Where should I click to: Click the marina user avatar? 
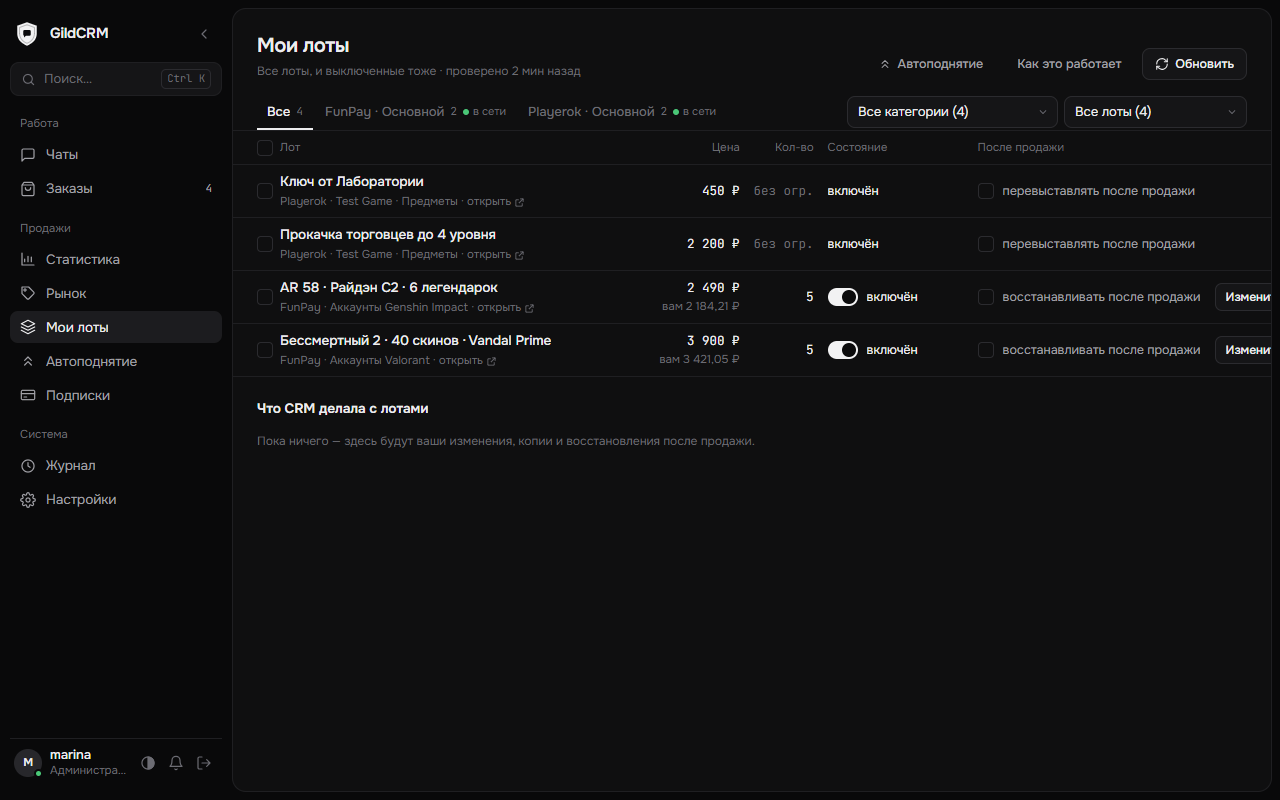tap(28, 763)
